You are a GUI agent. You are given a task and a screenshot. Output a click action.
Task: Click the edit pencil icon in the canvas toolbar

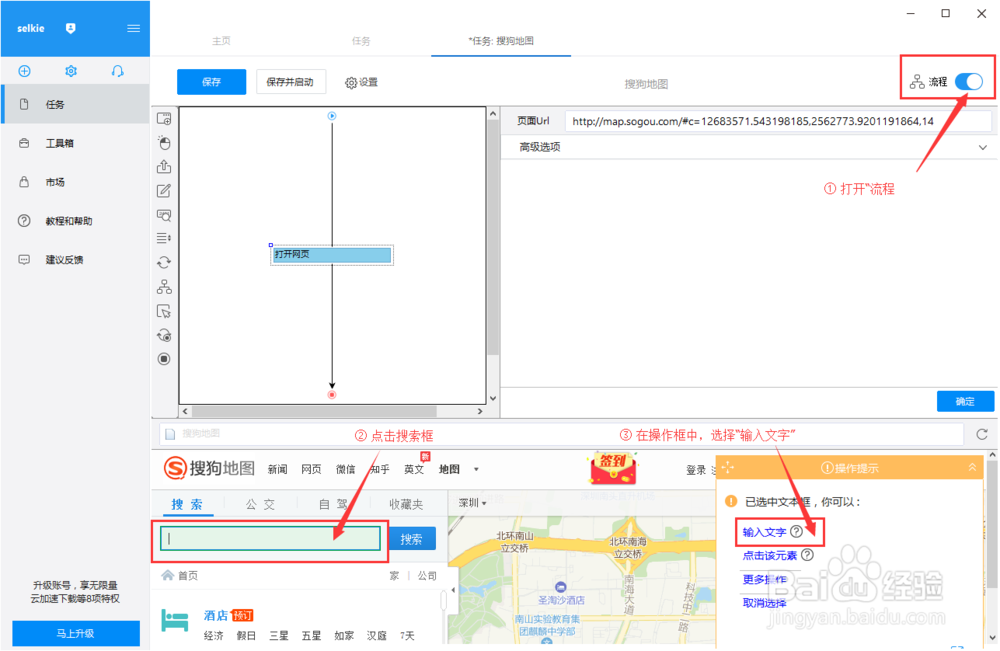(164, 189)
